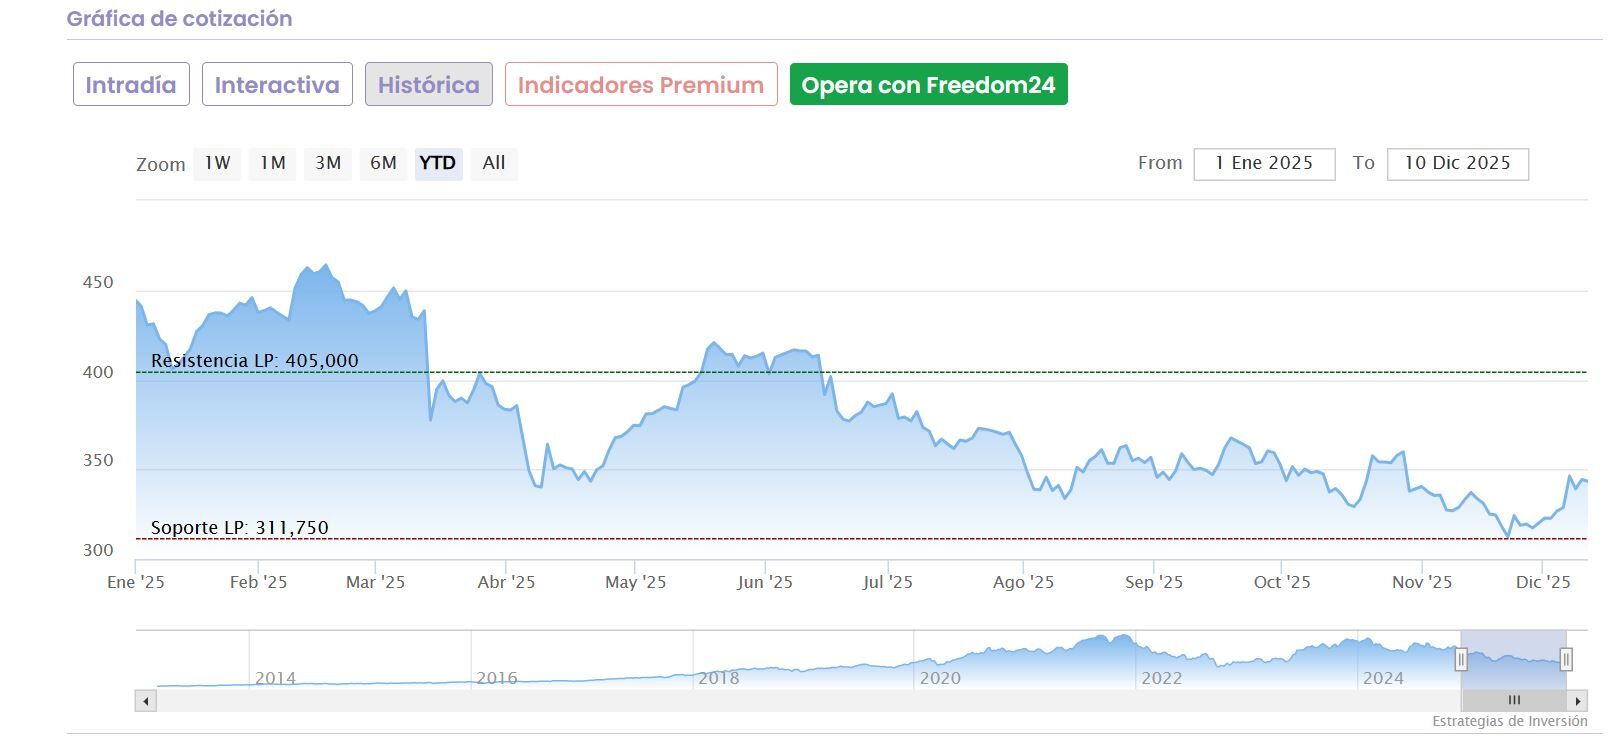Set zoom range to 1M
The height and width of the screenshot is (739, 1609).
point(273,163)
